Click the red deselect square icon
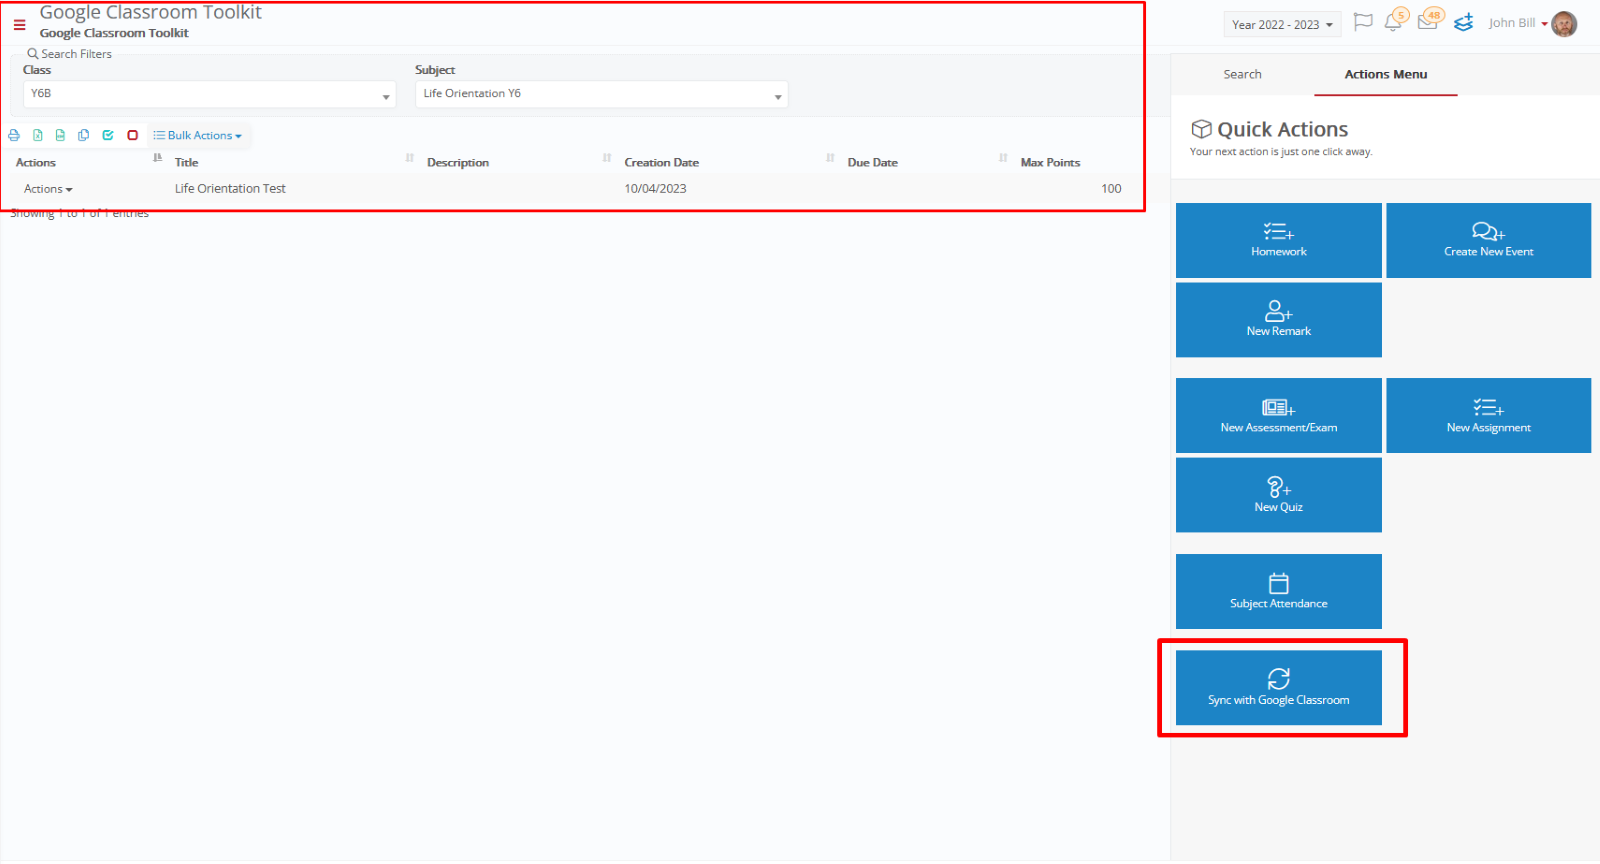 point(132,135)
